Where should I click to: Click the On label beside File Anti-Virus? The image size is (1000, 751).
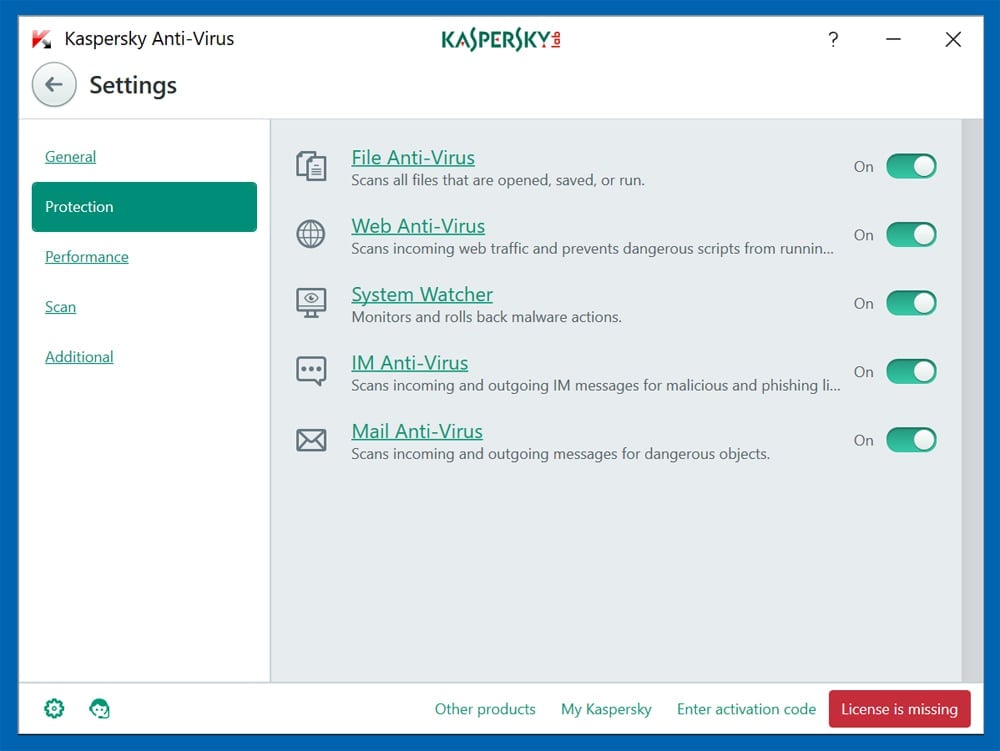[864, 167]
